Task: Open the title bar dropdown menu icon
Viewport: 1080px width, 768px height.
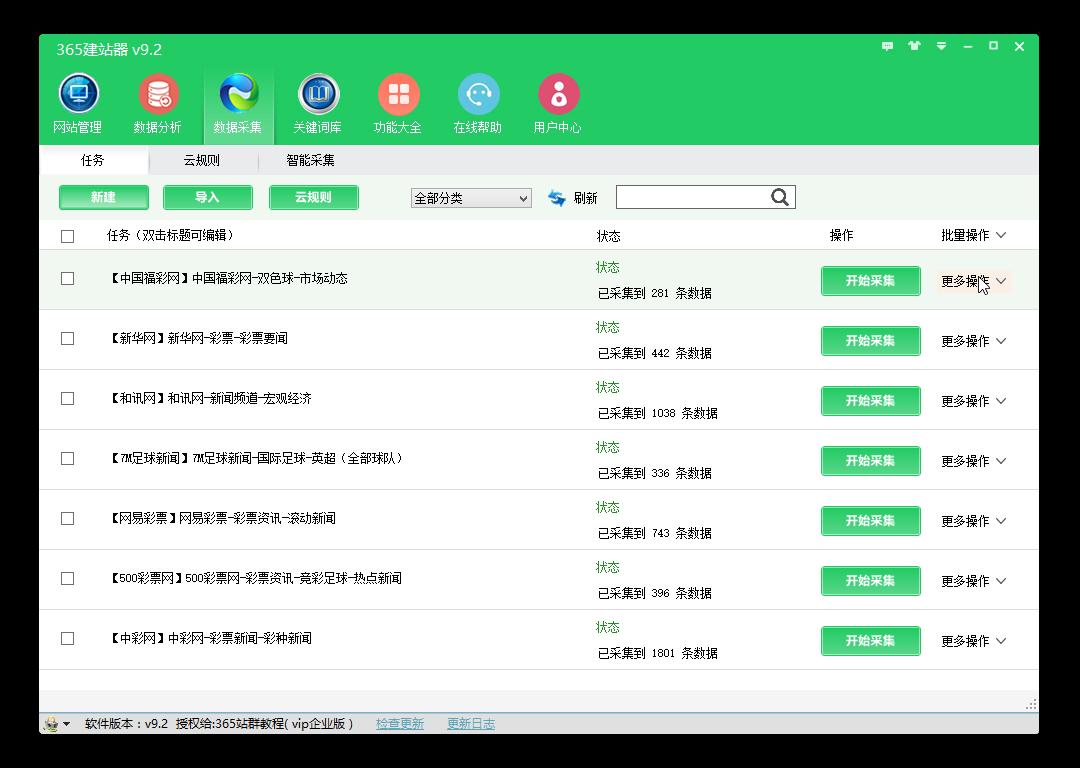Action: [x=941, y=46]
